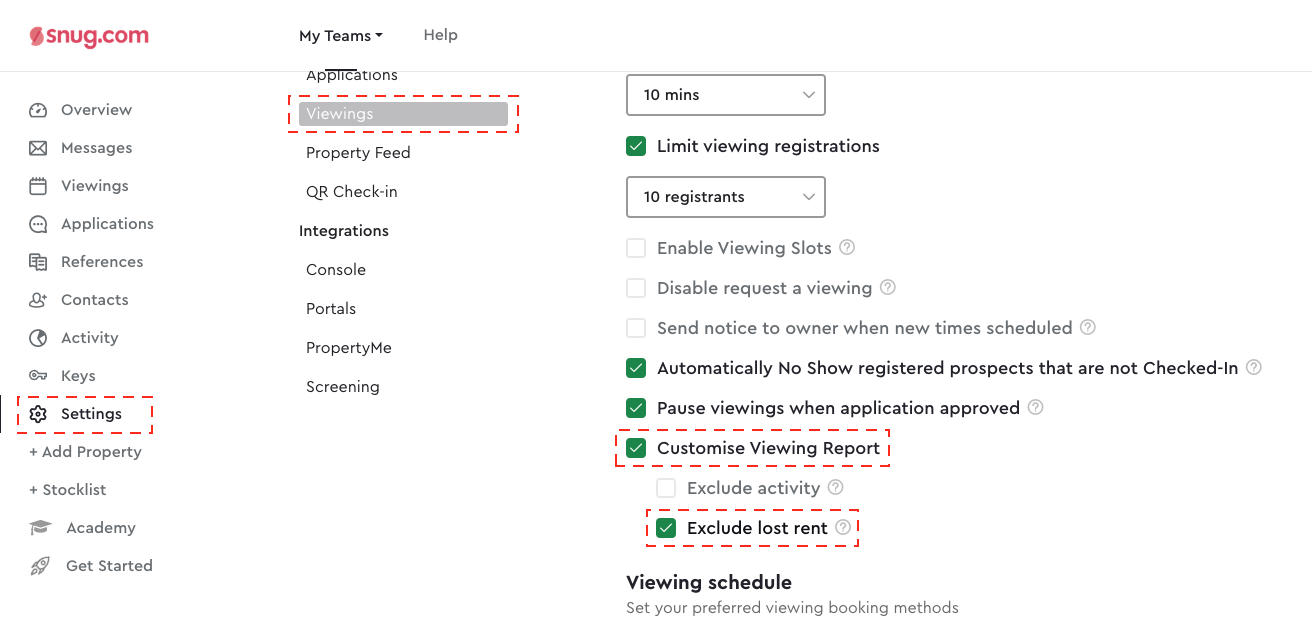Click the Contacts person icon
Screen dimensions: 1312x626
[x=38, y=300]
